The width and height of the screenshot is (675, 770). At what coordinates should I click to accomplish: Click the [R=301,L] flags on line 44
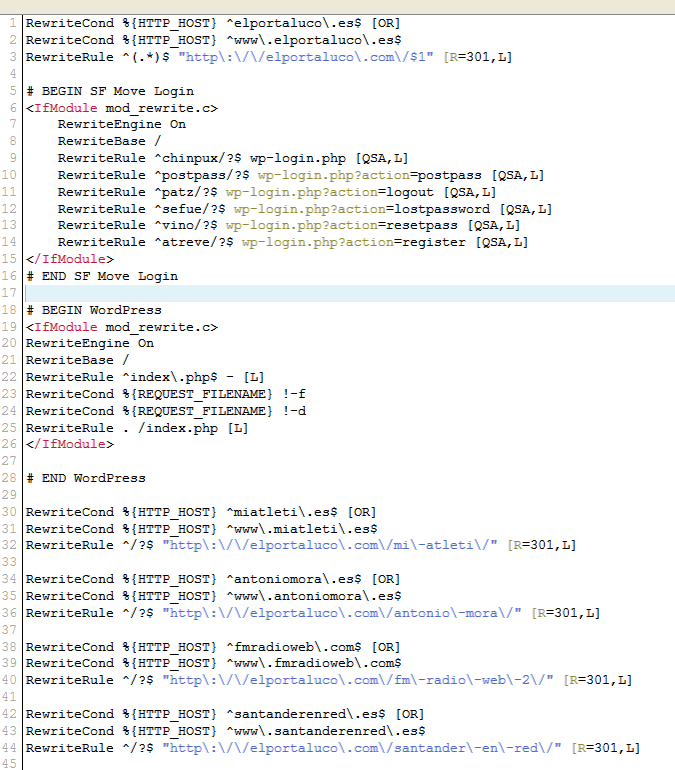[x=606, y=748]
